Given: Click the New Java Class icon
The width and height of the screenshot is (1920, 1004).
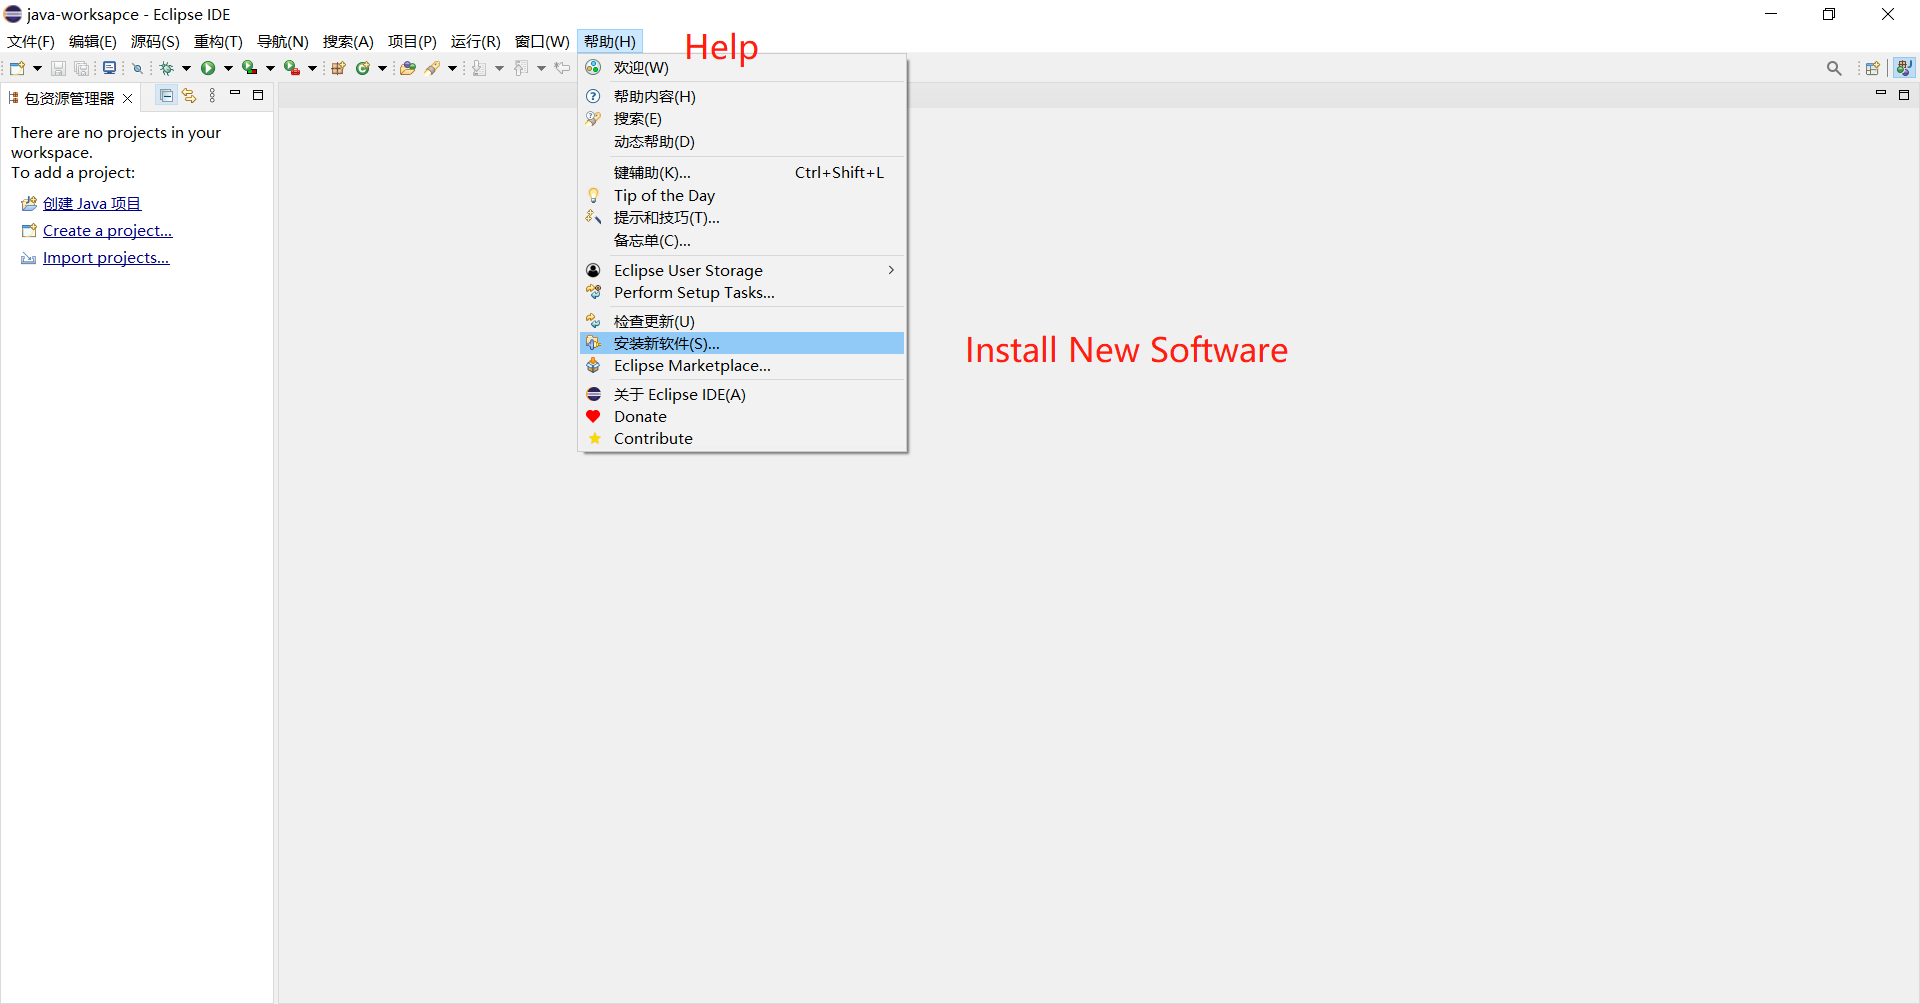Looking at the screenshot, I should tap(362, 68).
